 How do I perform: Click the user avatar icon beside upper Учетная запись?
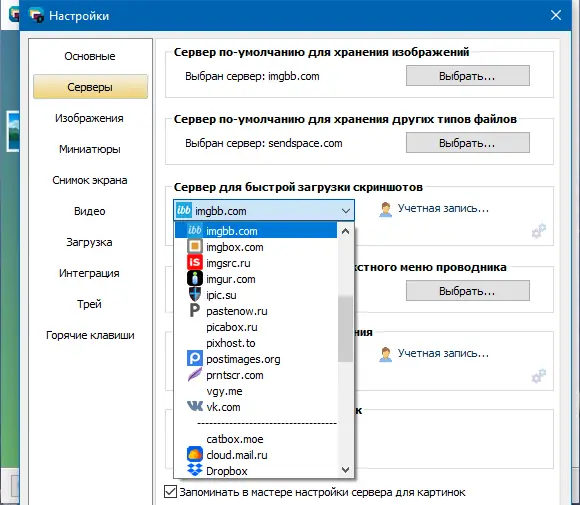tap(385, 210)
